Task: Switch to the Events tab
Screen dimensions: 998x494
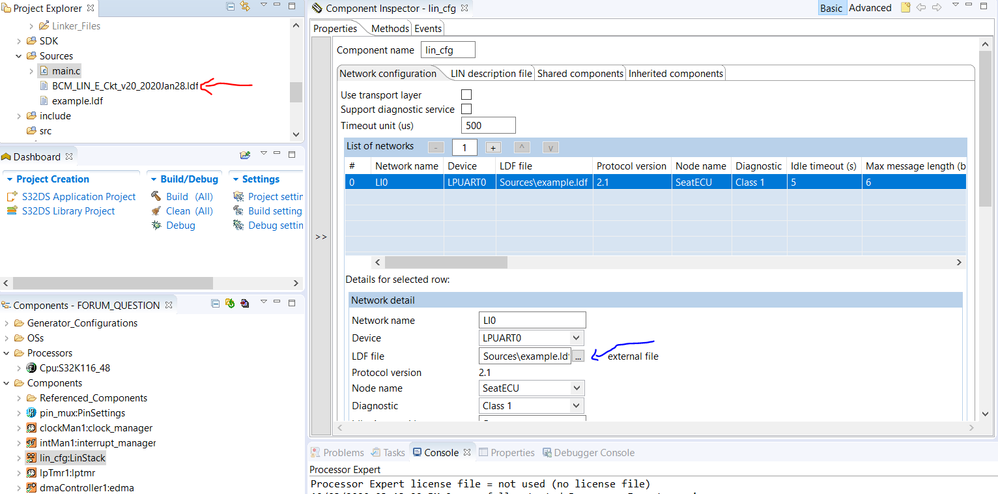Action: pos(428,29)
